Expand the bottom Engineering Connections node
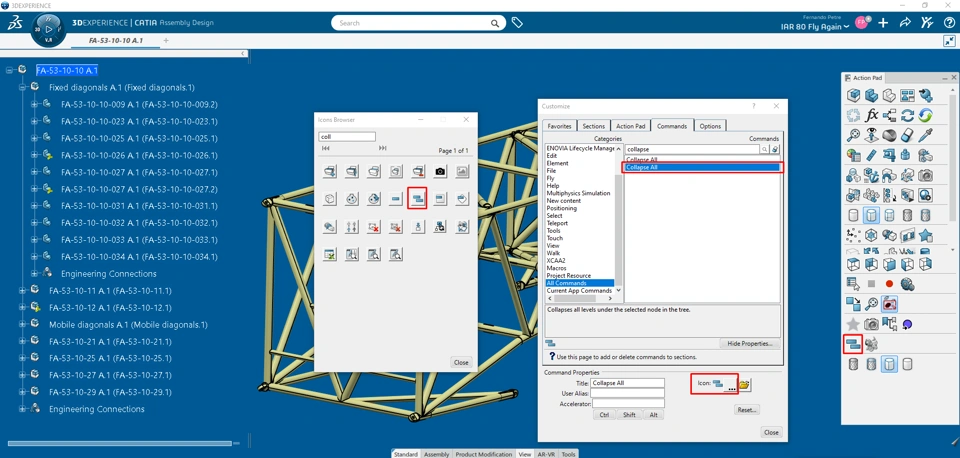The width and height of the screenshot is (960, 458). (x=21, y=409)
